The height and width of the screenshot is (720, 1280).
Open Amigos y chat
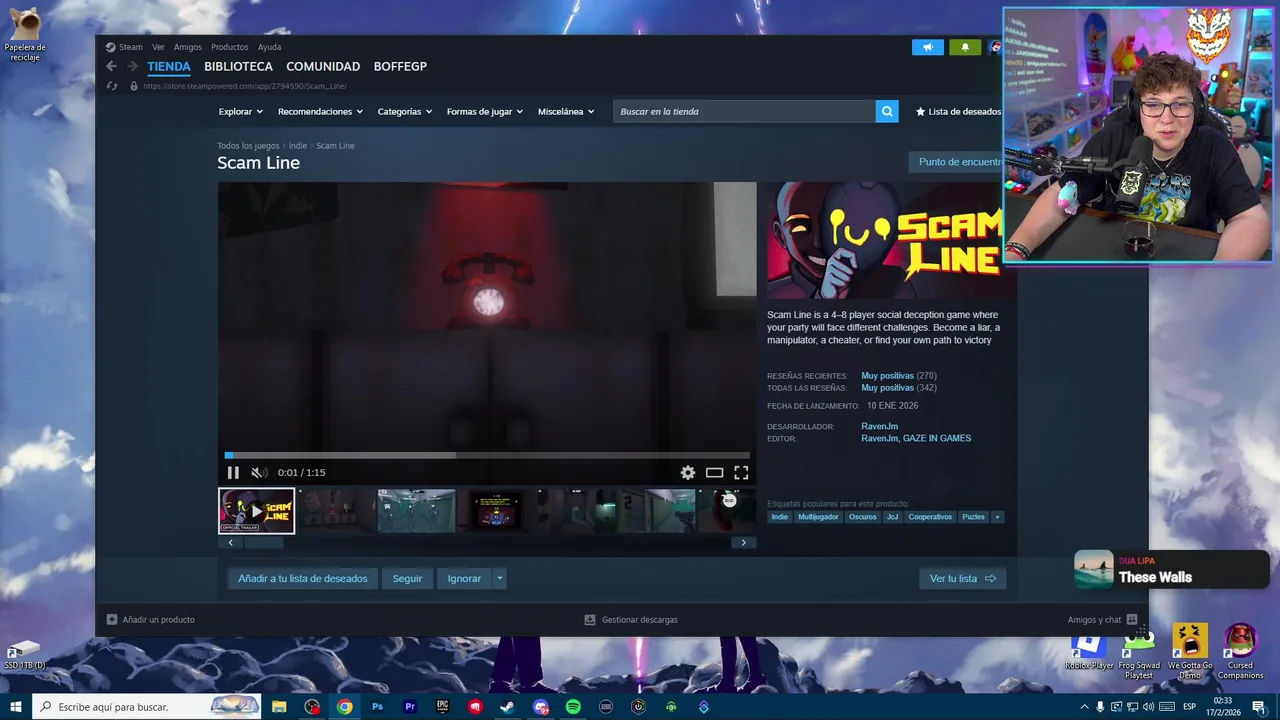pos(1102,620)
